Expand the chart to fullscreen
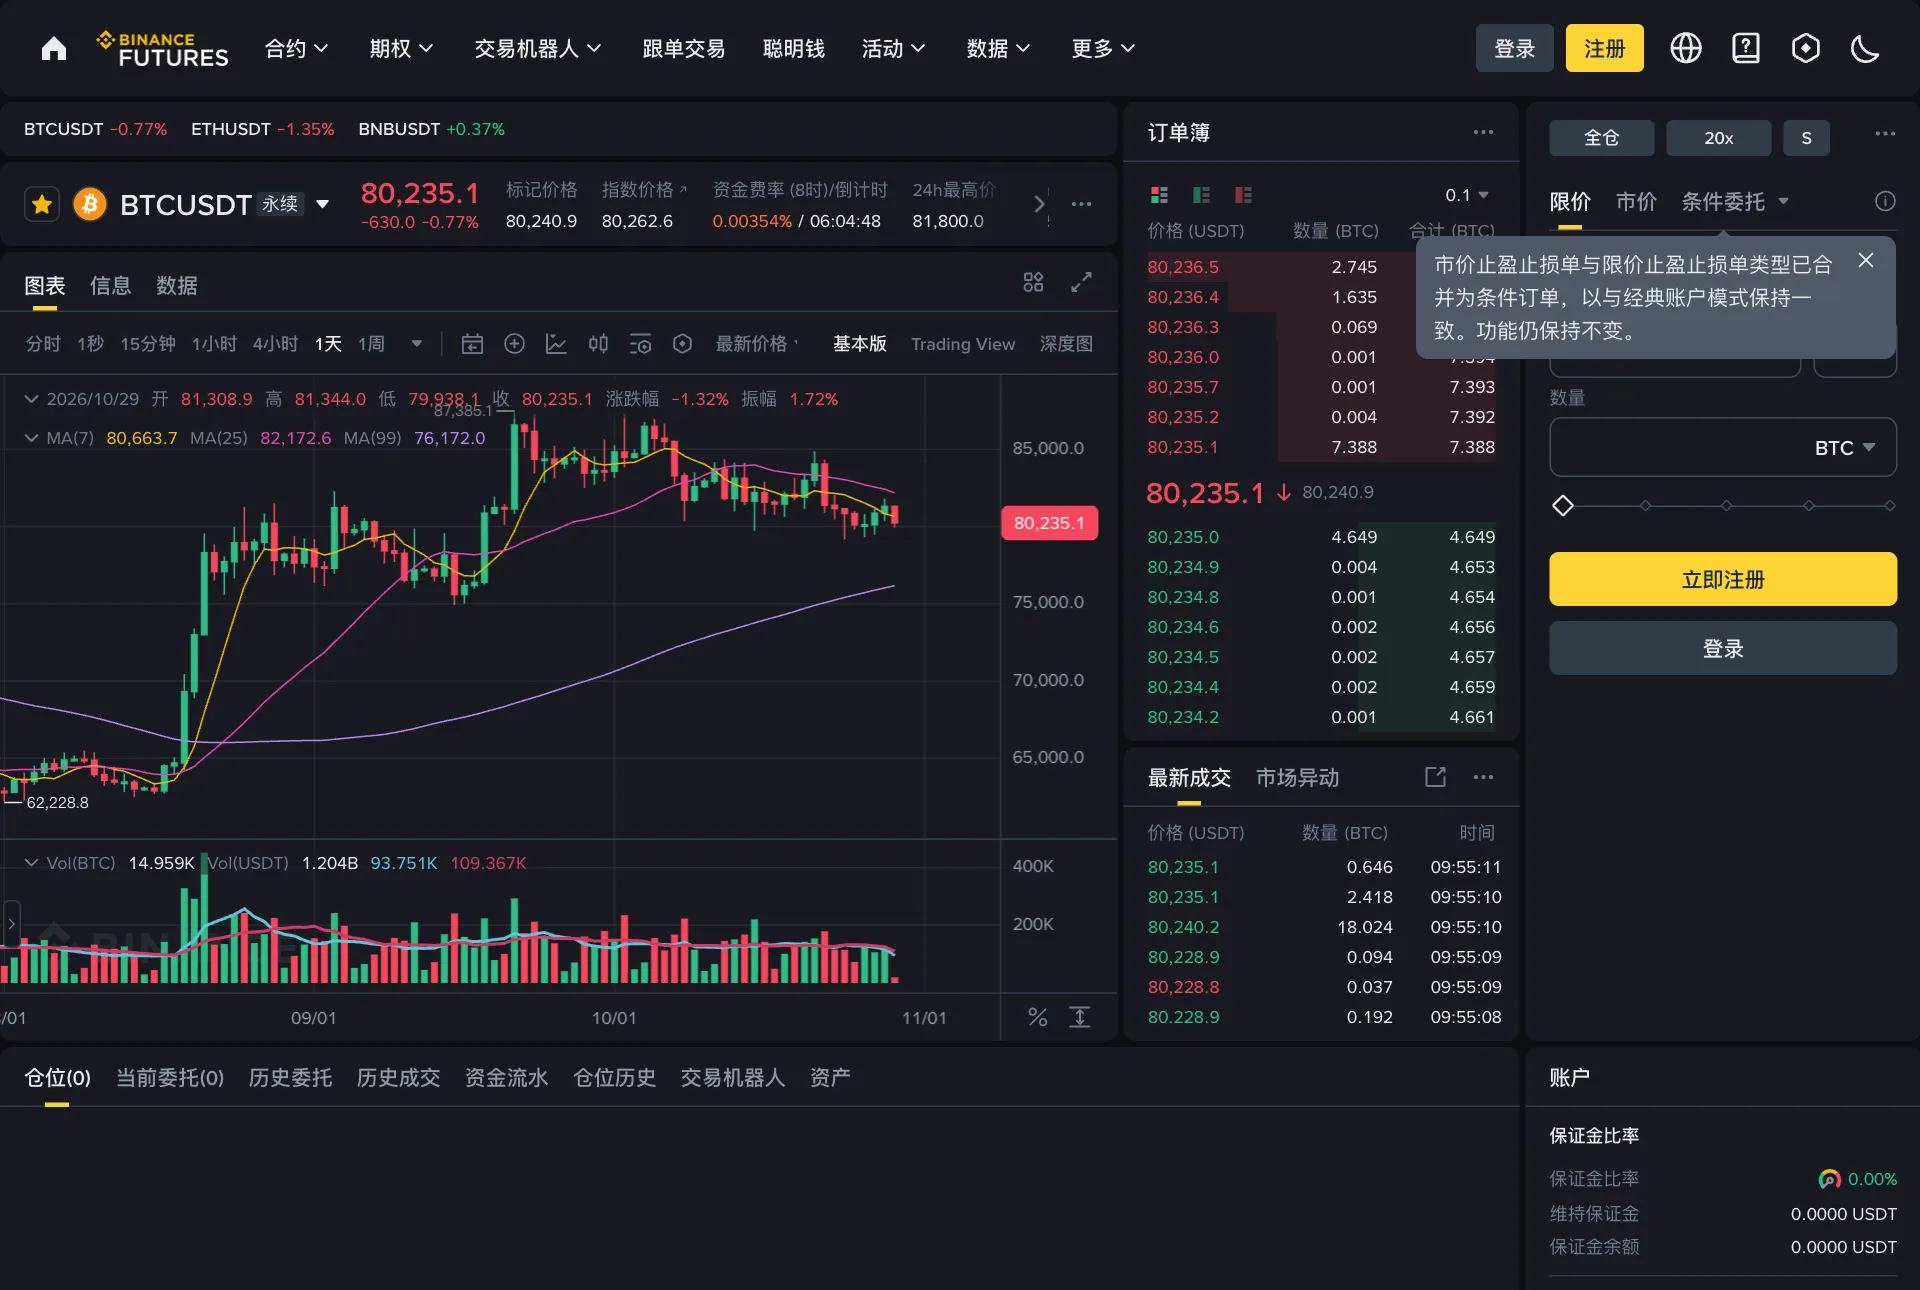Screen dimensions: 1920x1290 [x=1081, y=283]
